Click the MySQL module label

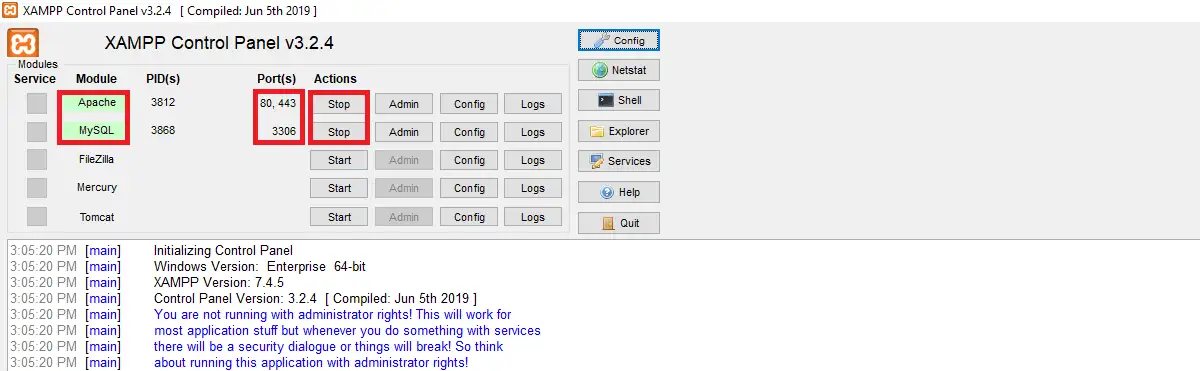point(97,131)
